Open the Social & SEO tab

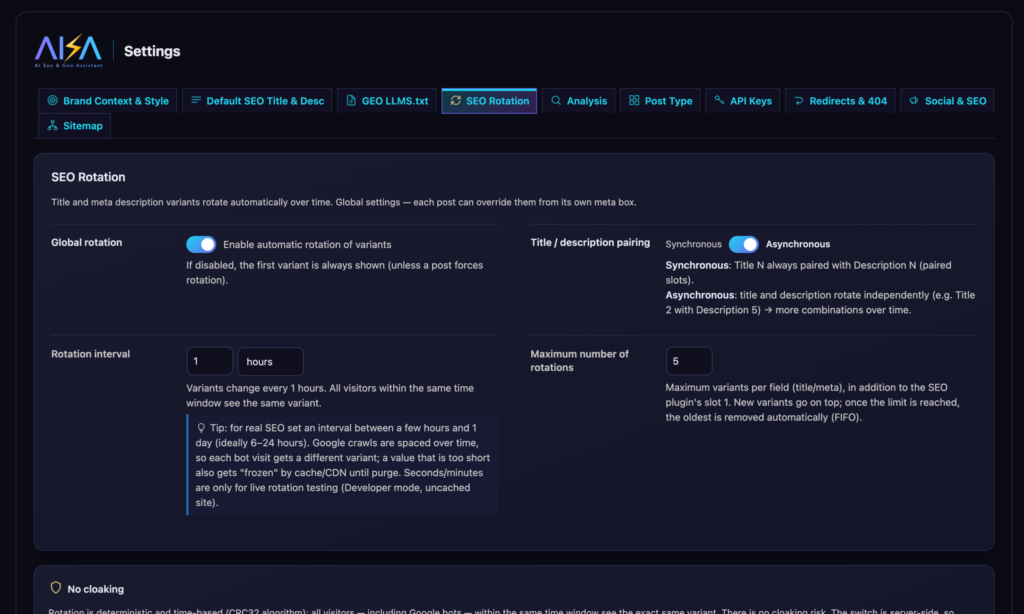[x=947, y=101]
